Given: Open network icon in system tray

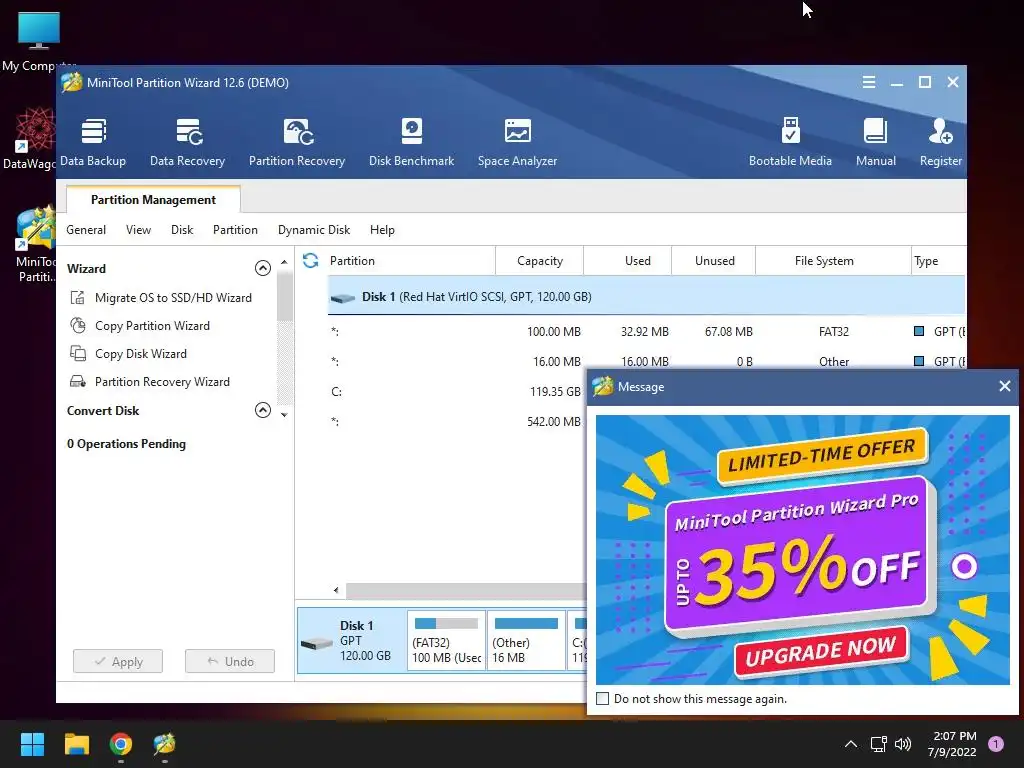Looking at the screenshot, I should click(x=878, y=744).
